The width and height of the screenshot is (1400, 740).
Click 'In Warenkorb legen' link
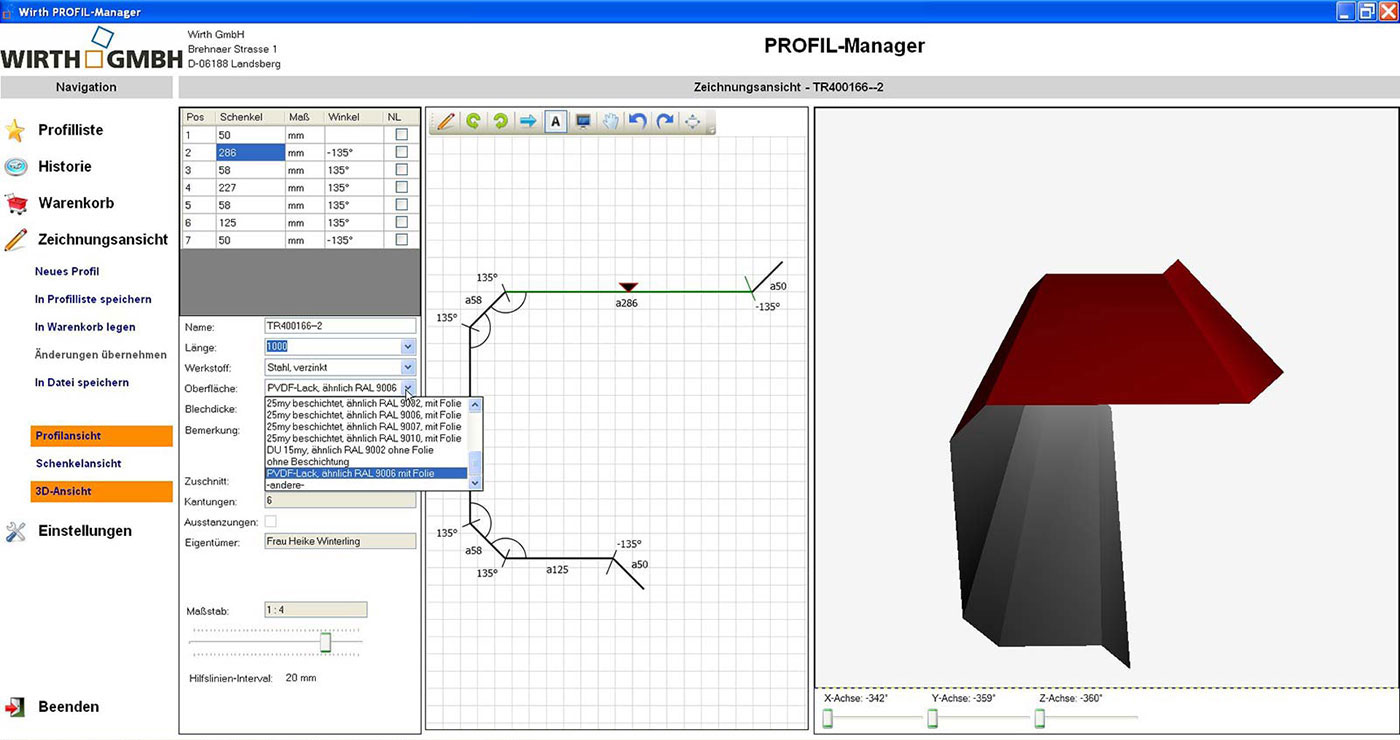click(85, 327)
